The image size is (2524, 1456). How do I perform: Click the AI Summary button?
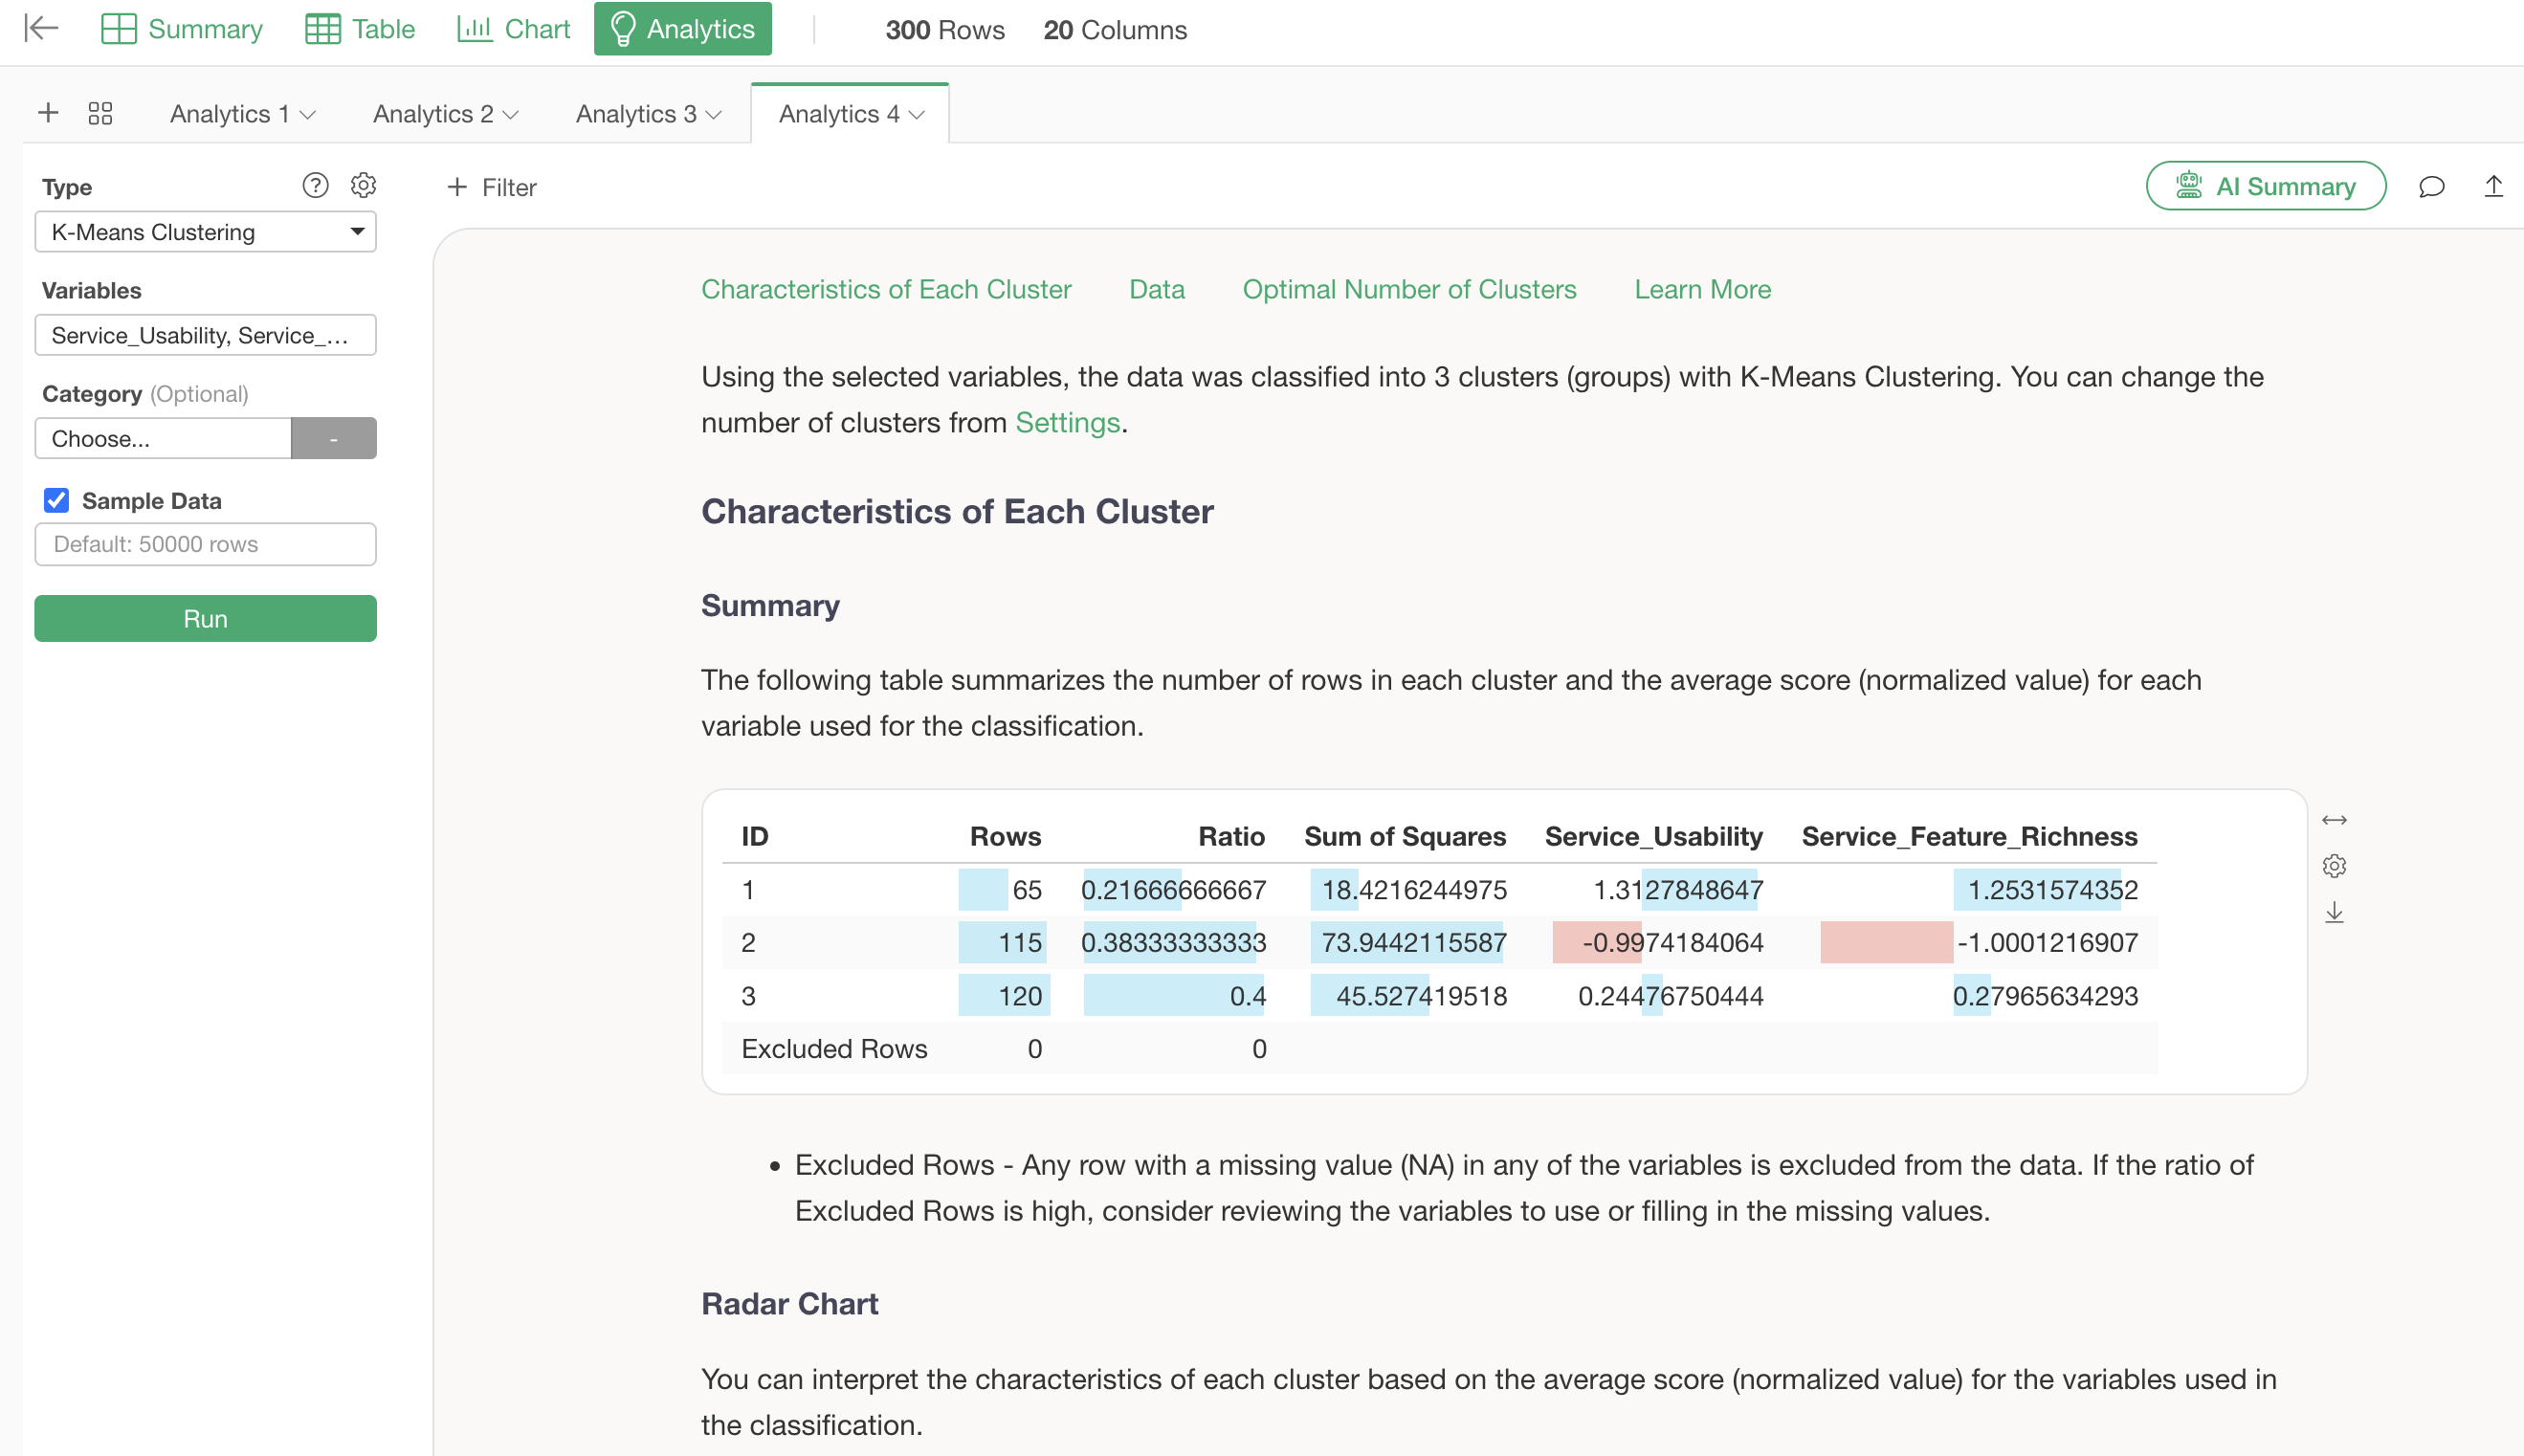pyautogui.click(x=2265, y=187)
